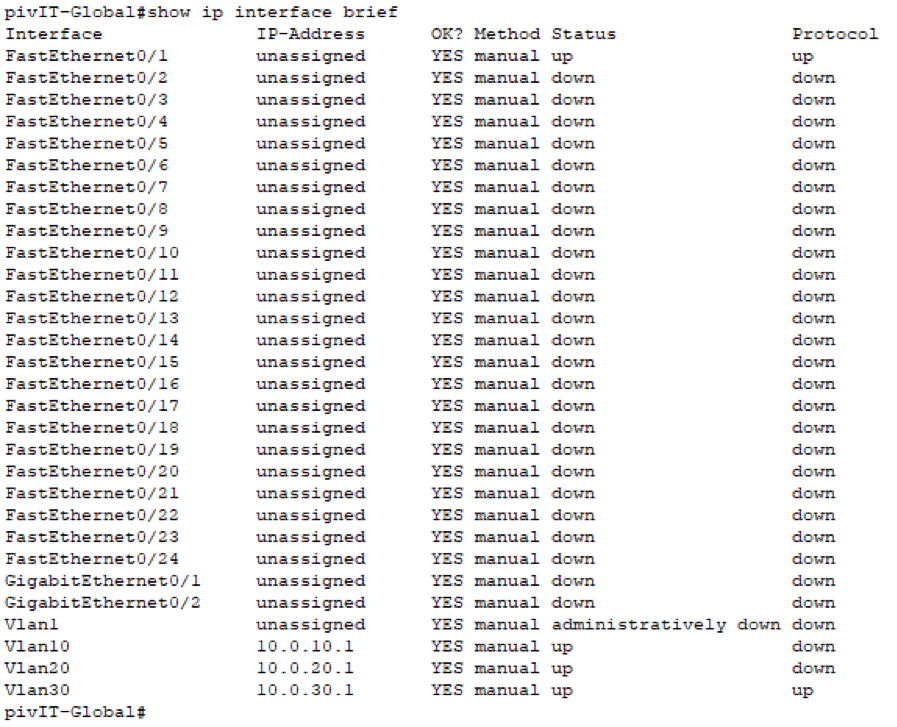The image size is (897, 727).
Task: Click the IP address 10.0.10.1
Action: (305, 647)
